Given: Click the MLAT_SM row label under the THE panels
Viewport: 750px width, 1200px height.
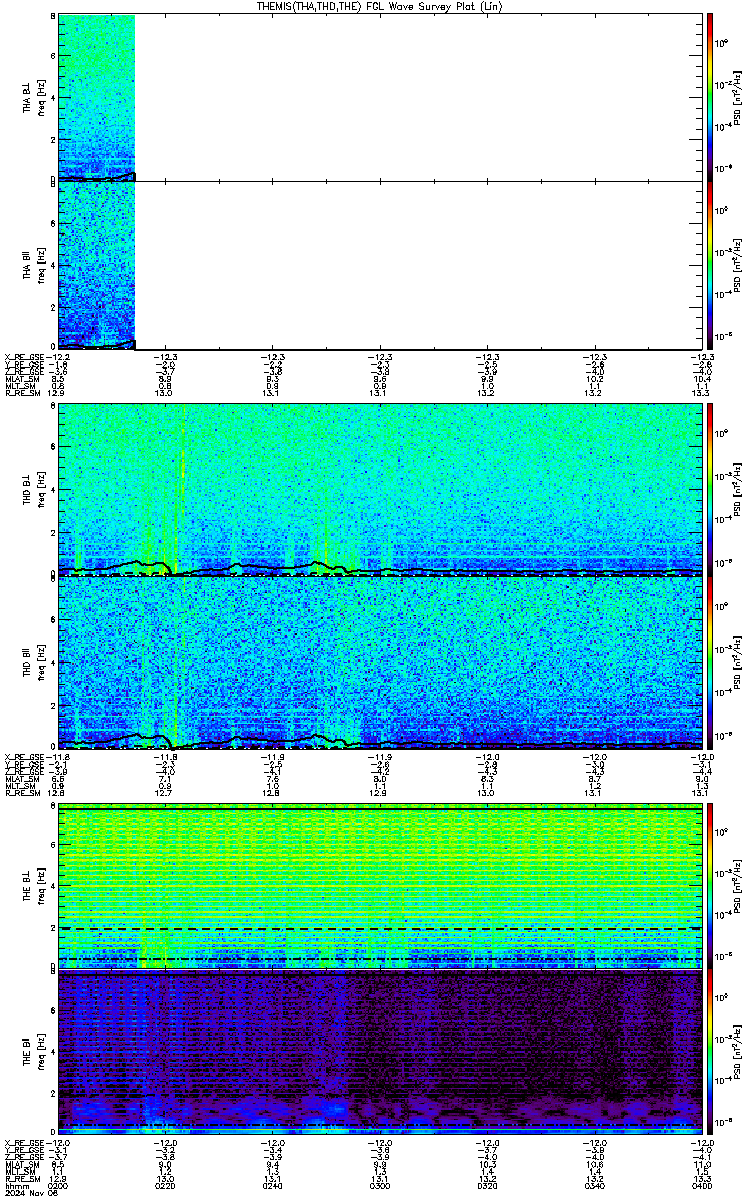Looking at the screenshot, I should [x=22, y=1165].
